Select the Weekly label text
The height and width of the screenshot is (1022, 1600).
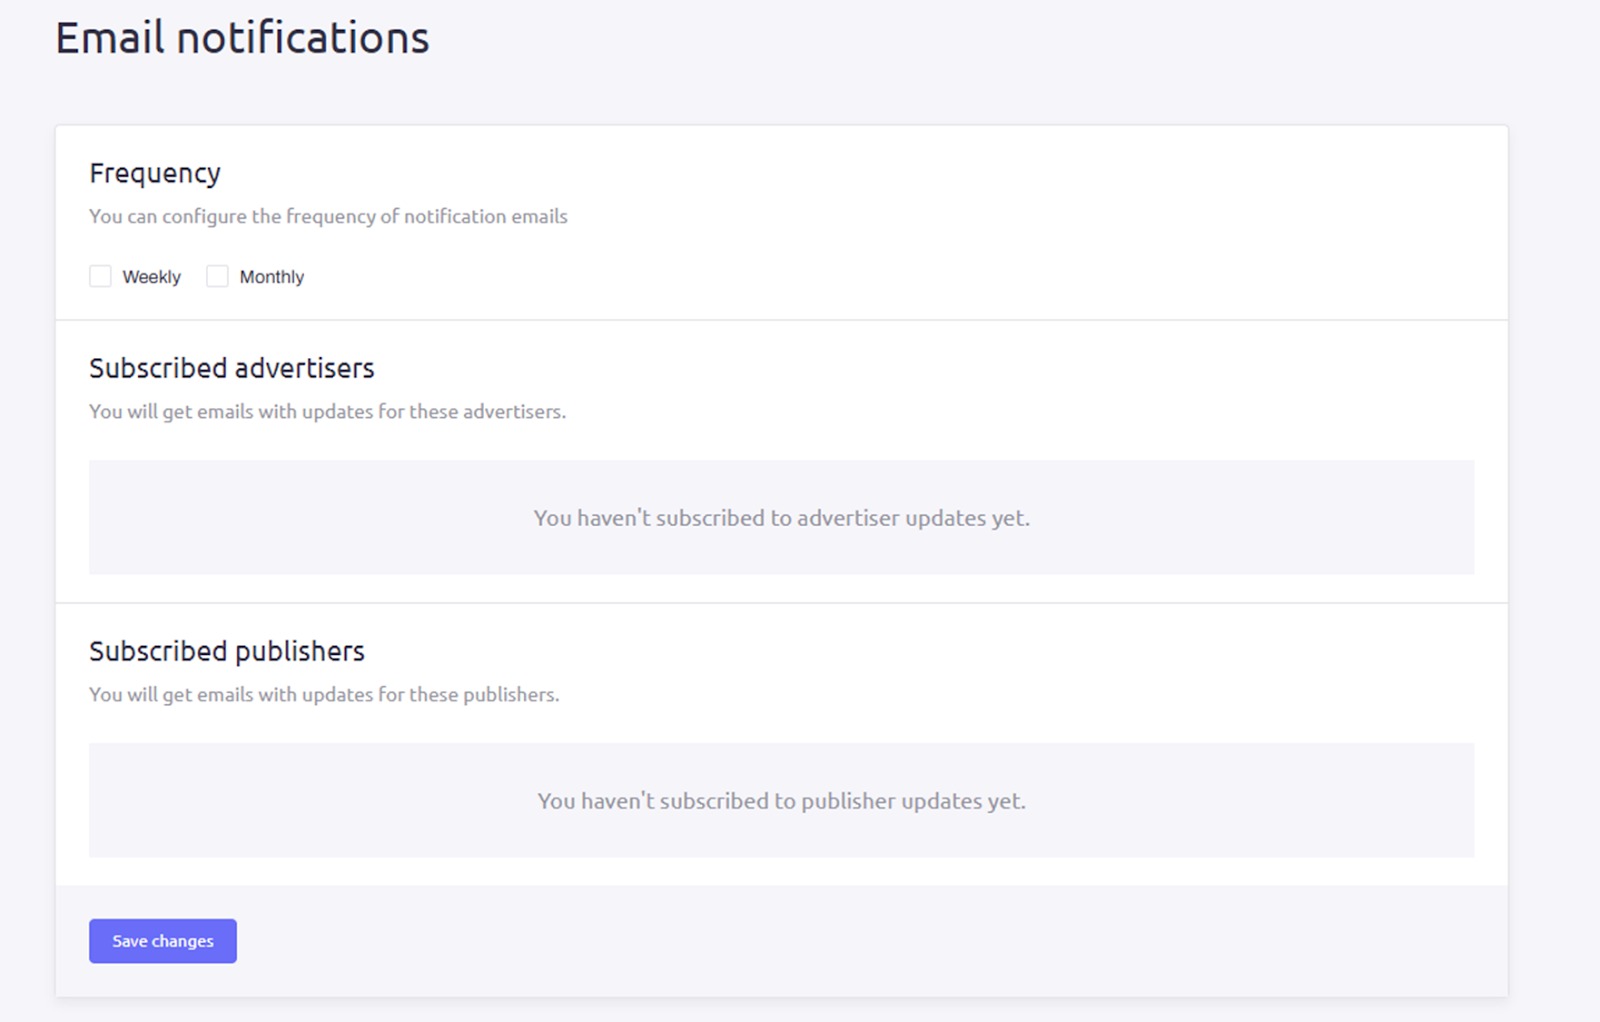pos(151,276)
